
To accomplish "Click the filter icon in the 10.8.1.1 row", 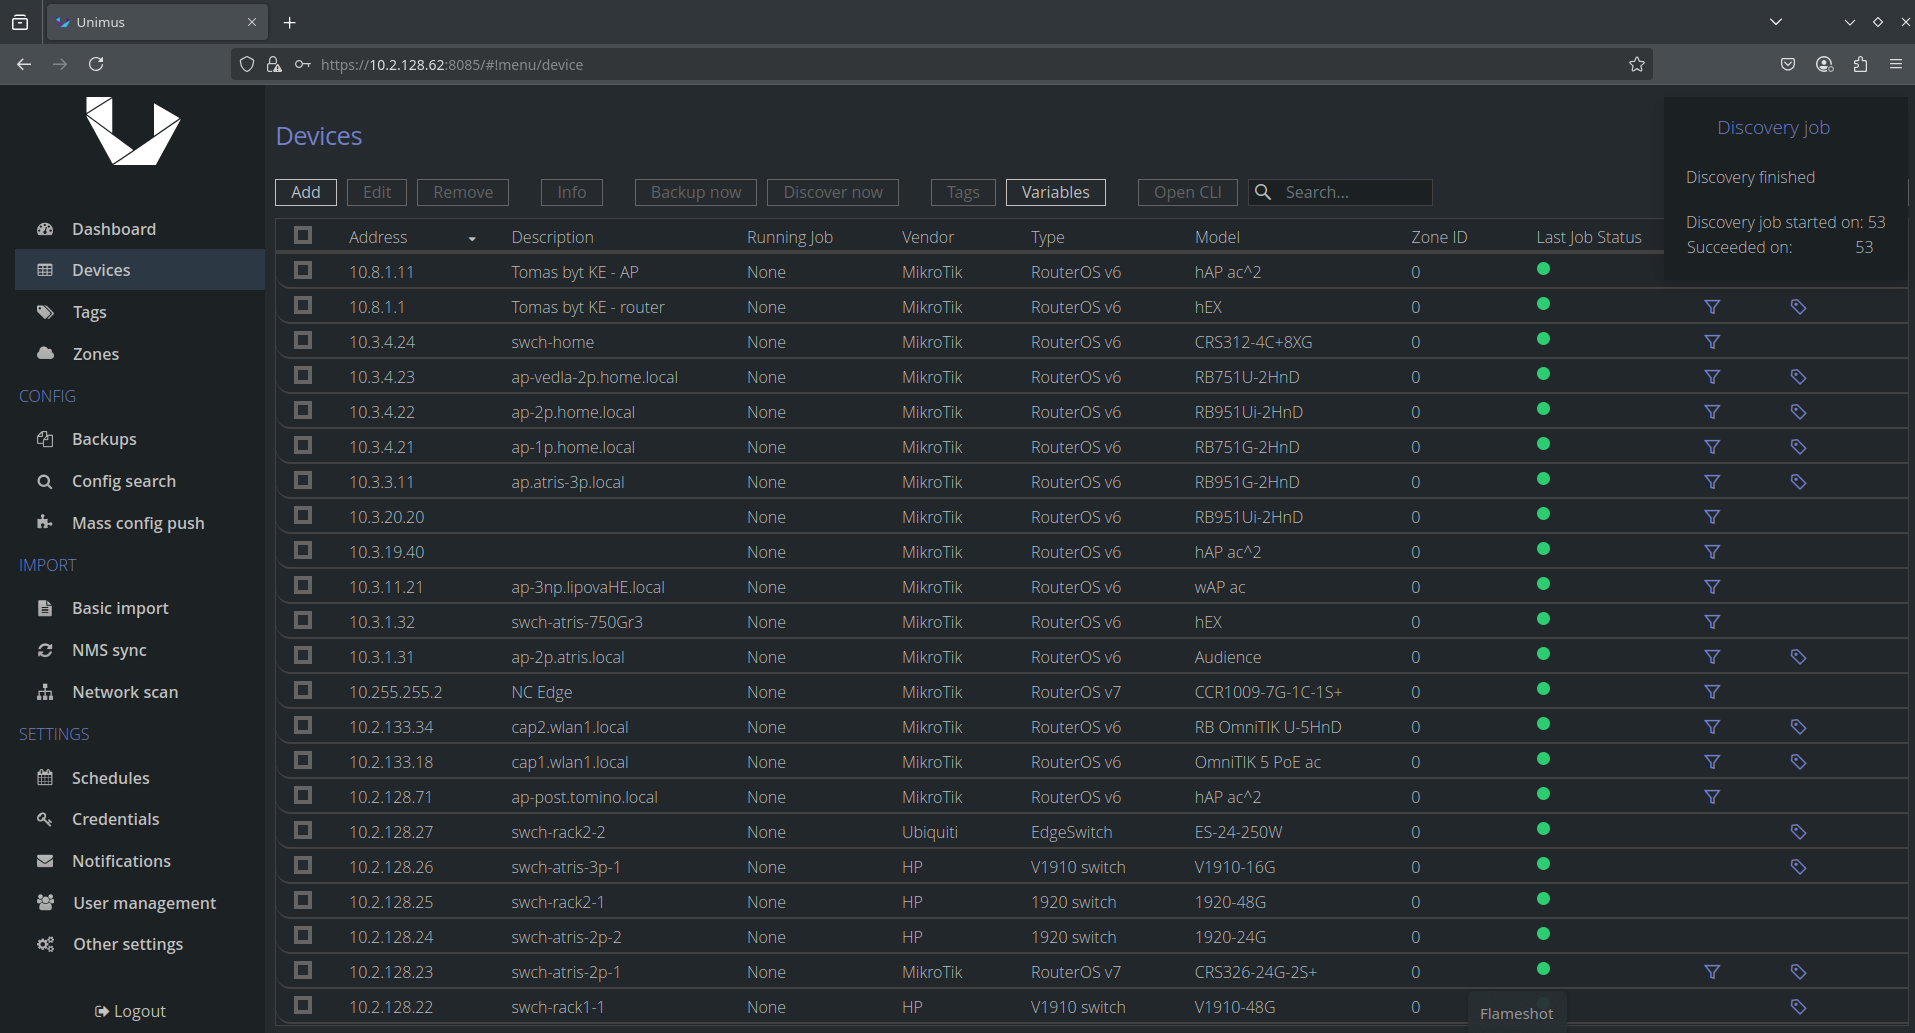I will coord(1712,307).
